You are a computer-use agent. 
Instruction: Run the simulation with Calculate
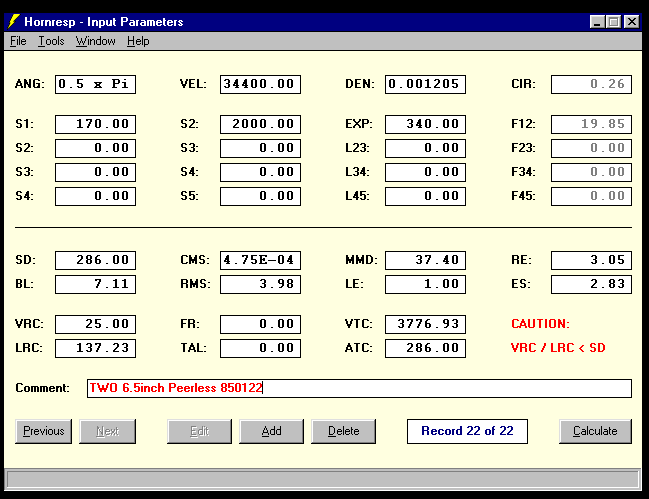pyautogui.click(x=595, y=431)
